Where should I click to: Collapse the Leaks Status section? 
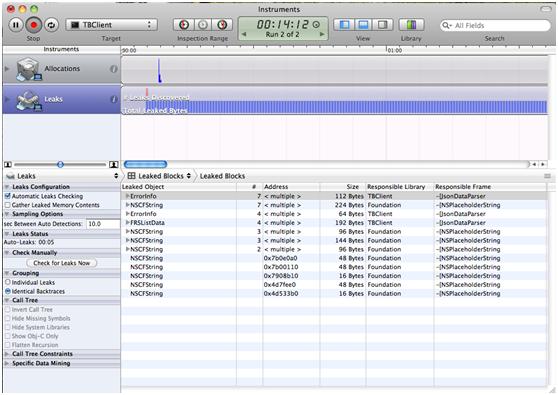[7, 234]
